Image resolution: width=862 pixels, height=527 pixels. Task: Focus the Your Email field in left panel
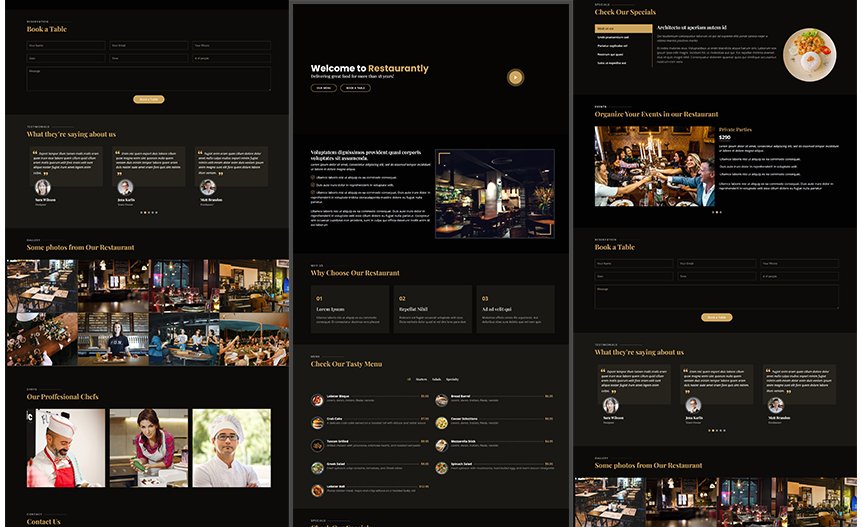pyautogui.click(x=148, y=46)
